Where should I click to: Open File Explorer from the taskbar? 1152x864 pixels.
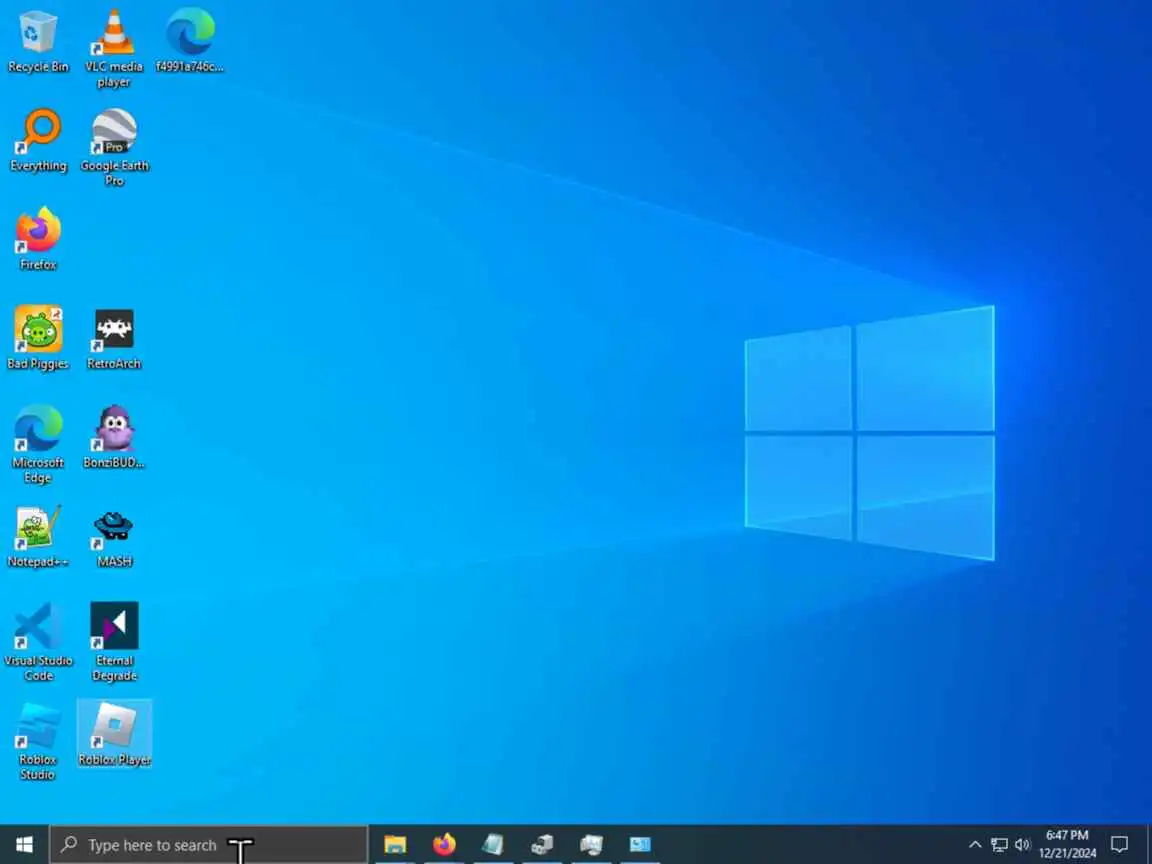click(395, 845)
